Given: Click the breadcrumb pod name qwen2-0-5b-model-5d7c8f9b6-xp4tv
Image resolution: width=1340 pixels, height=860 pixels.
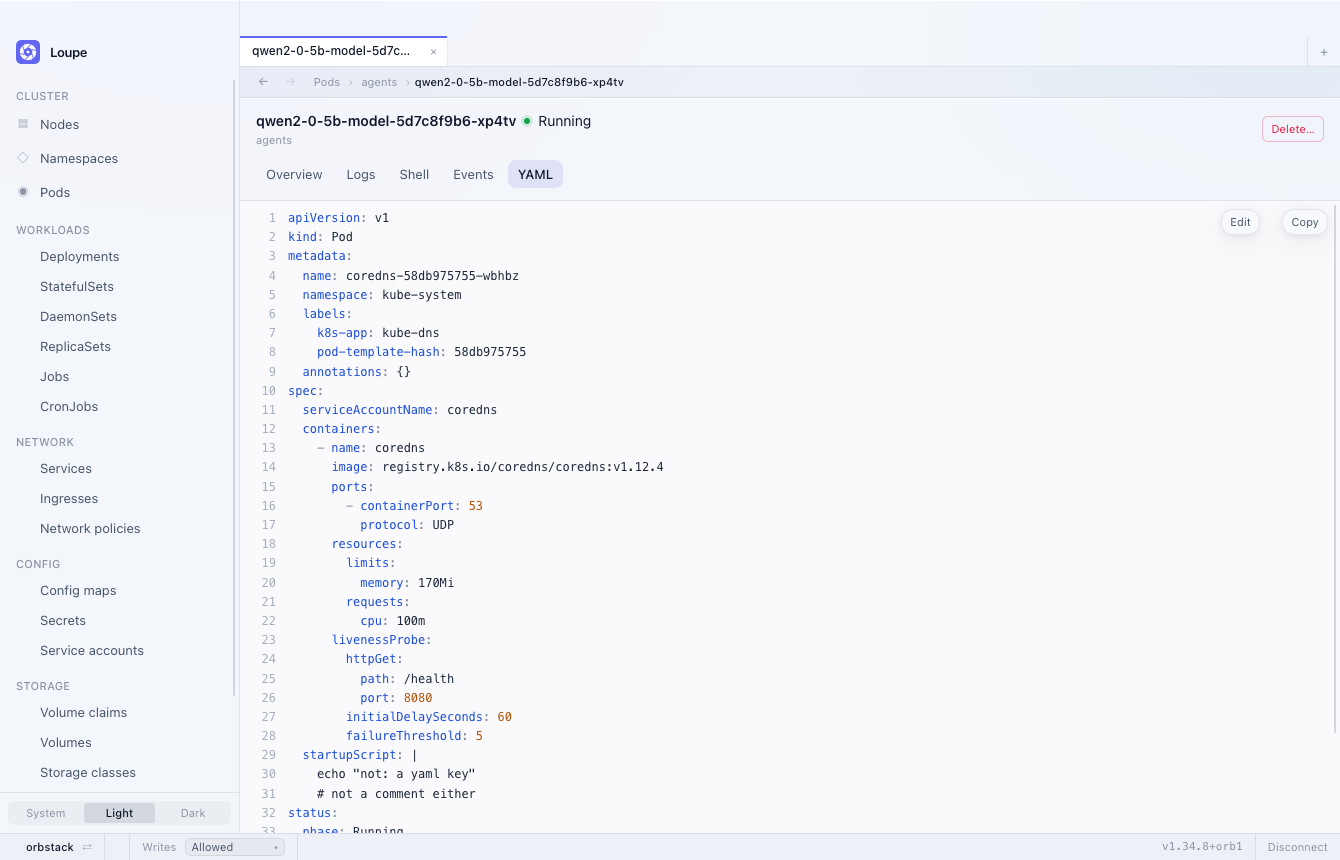Looking at the screenshot, I should pos(519,82).
